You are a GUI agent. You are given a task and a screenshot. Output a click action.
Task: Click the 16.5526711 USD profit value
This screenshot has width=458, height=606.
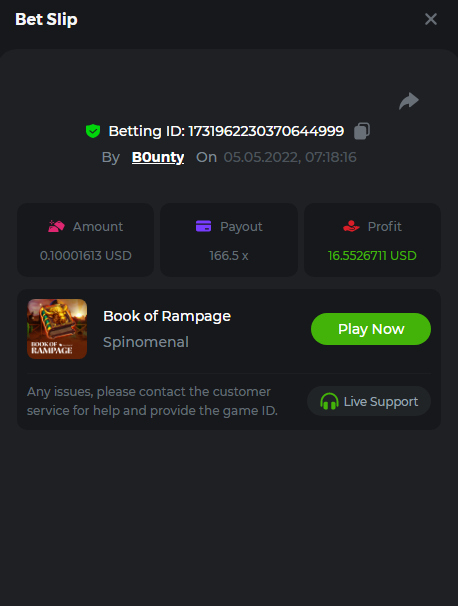click(372, 255)
